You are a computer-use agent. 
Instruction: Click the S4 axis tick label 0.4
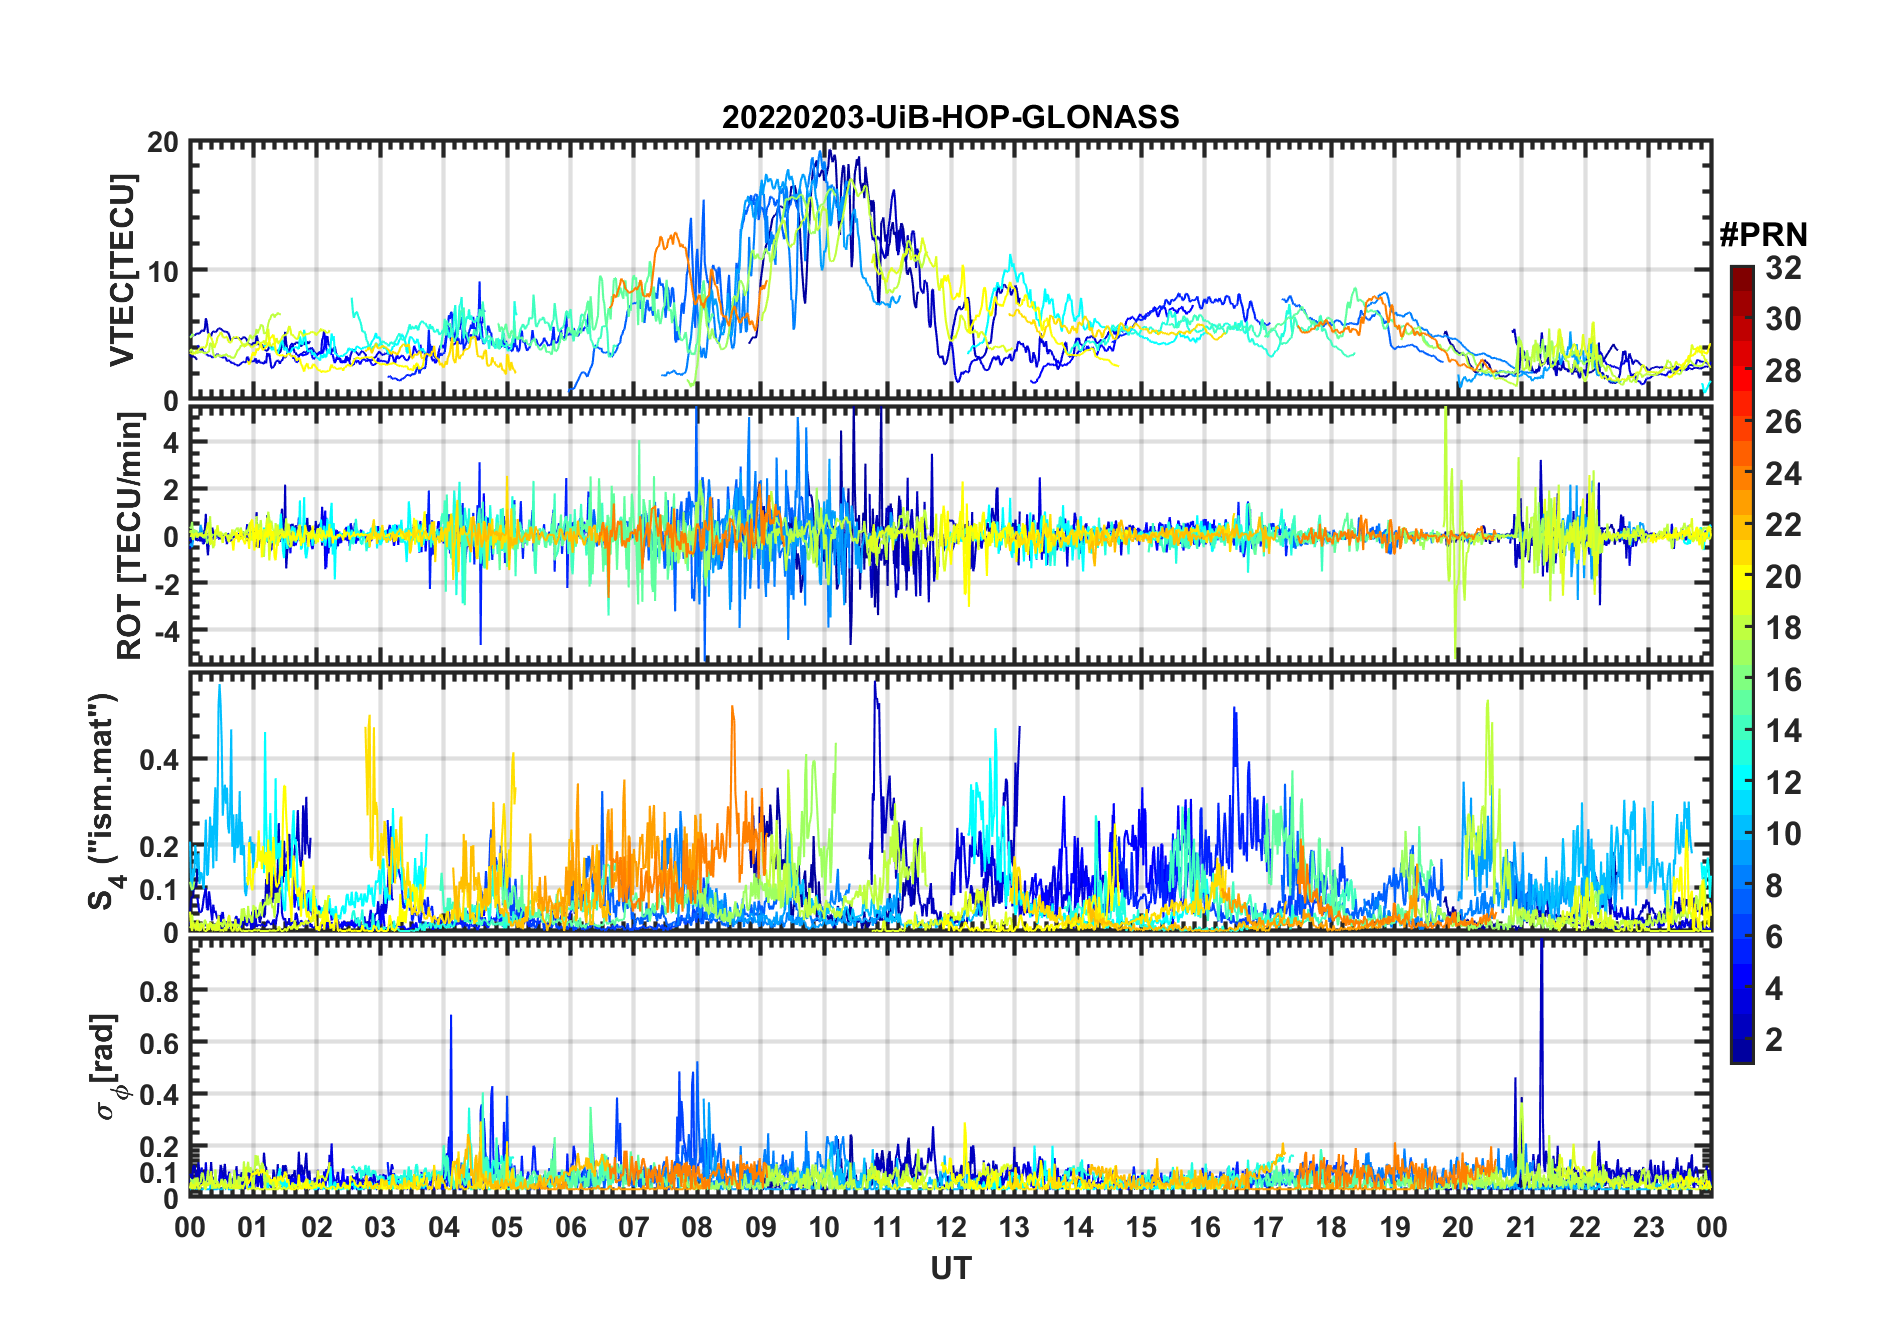[x=159, y=759]
